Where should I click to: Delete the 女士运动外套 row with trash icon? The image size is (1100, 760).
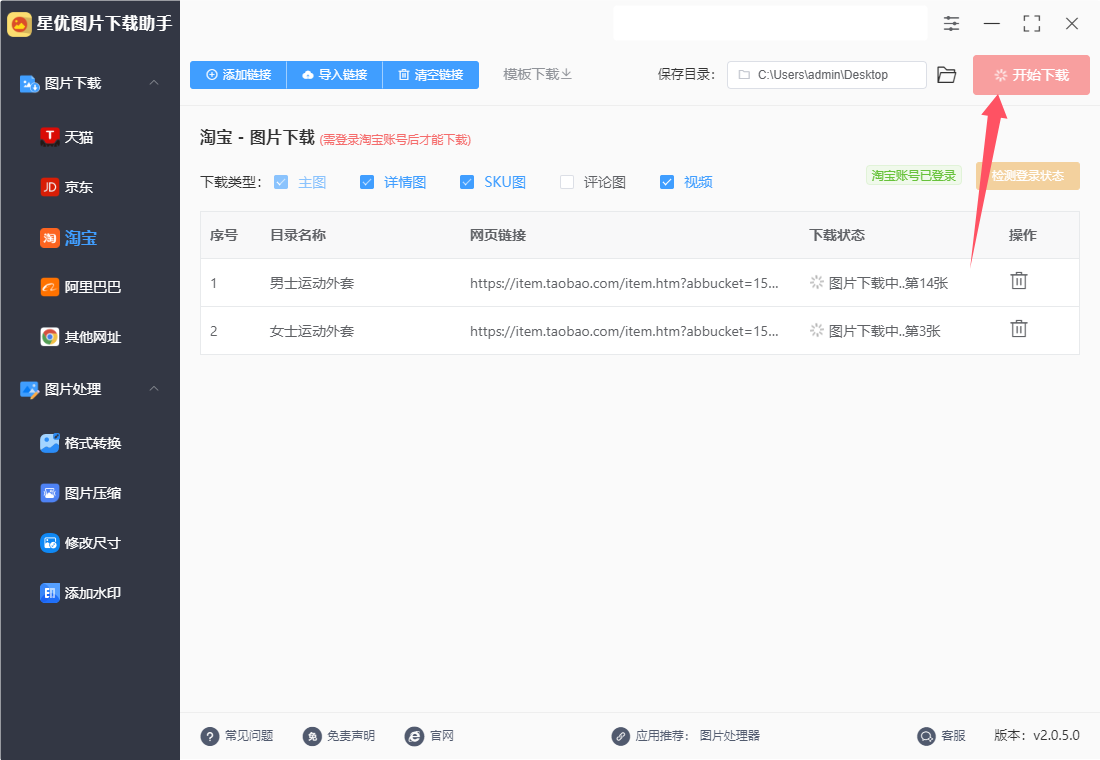click(1019, 328)
